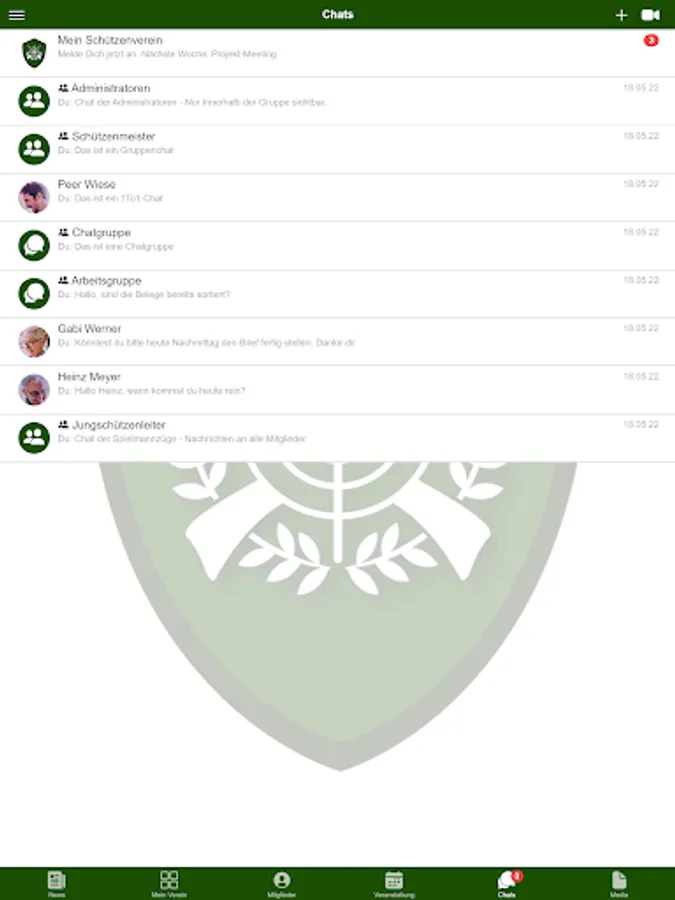Open the News tab icon

point(56,879)
